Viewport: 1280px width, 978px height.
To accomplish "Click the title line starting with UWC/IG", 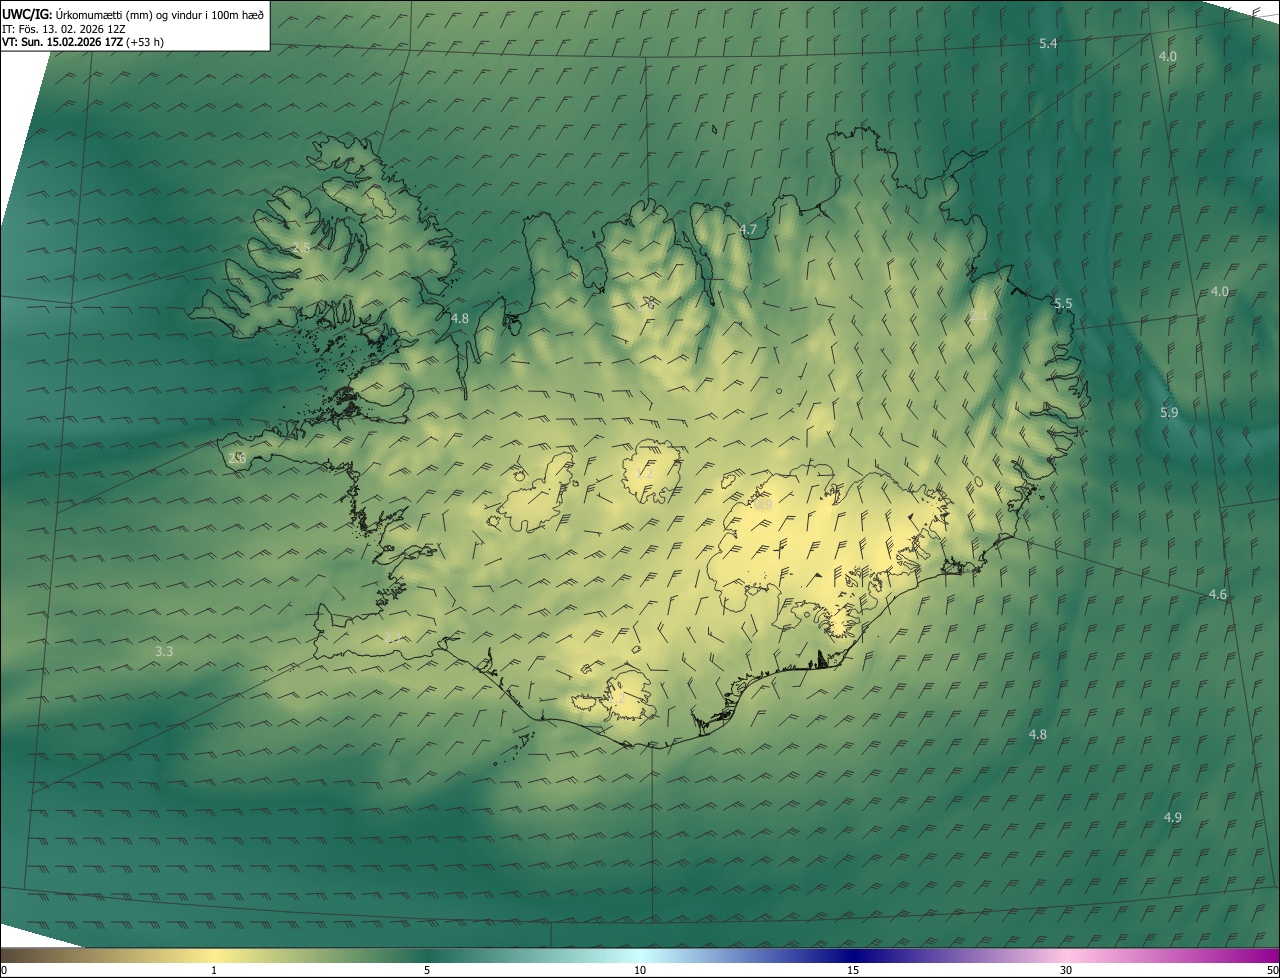I will click(132, 14).
